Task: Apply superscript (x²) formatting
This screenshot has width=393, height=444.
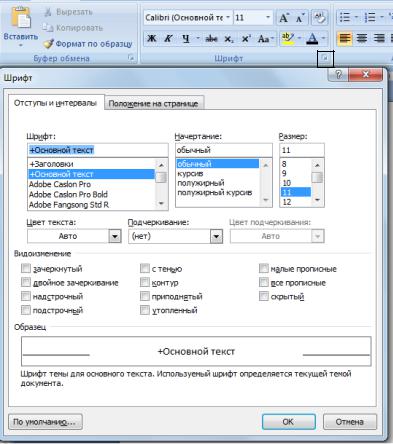Action: [246, 39]
